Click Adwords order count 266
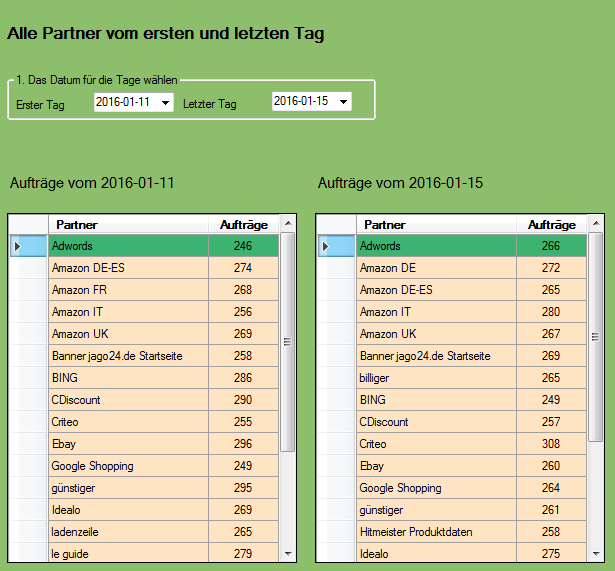 coord(551,246)
